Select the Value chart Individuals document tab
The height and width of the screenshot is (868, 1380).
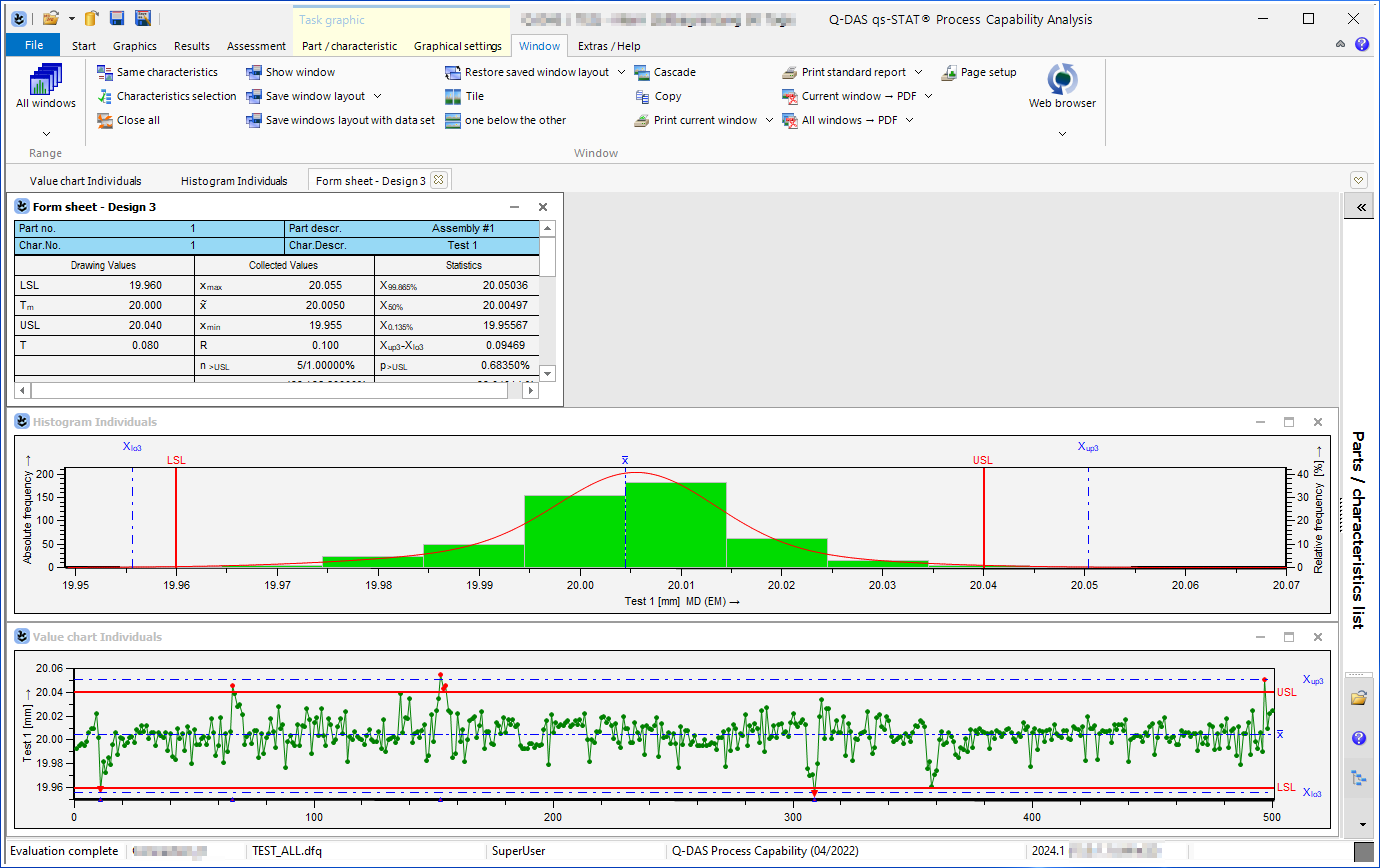[x=86, y=181]
